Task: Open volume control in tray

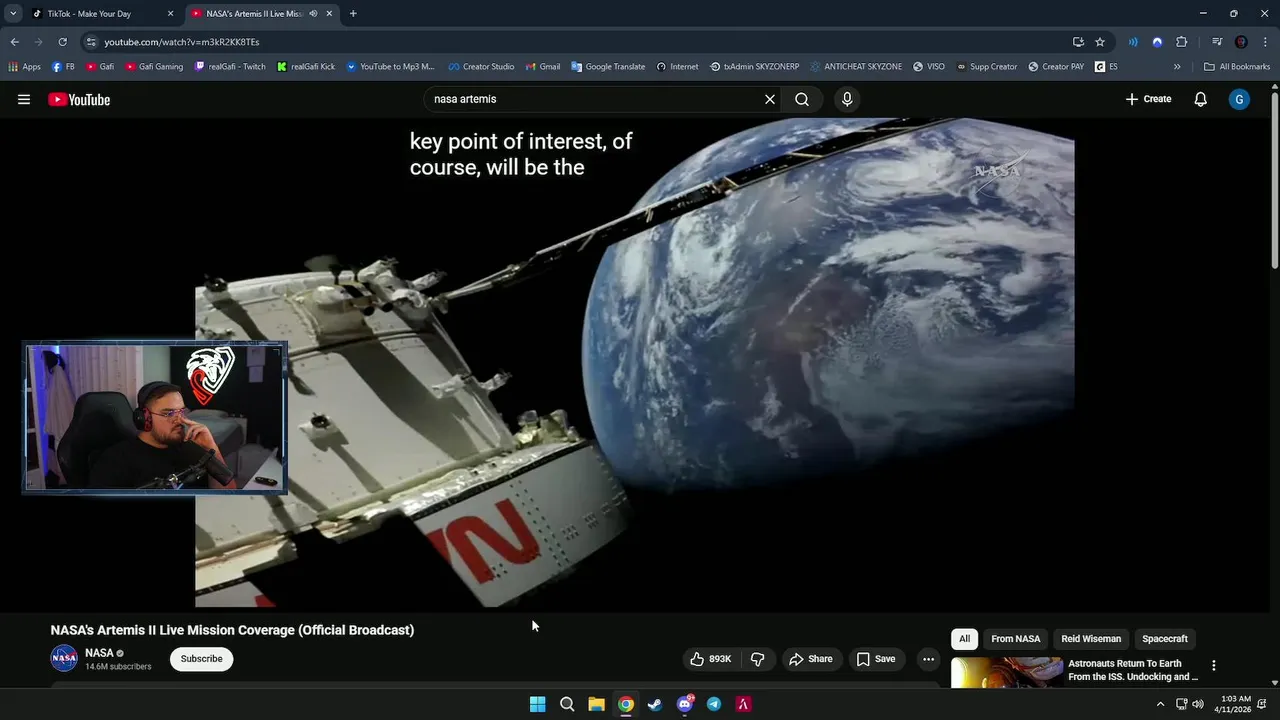Action: (x=1198, y=704)
